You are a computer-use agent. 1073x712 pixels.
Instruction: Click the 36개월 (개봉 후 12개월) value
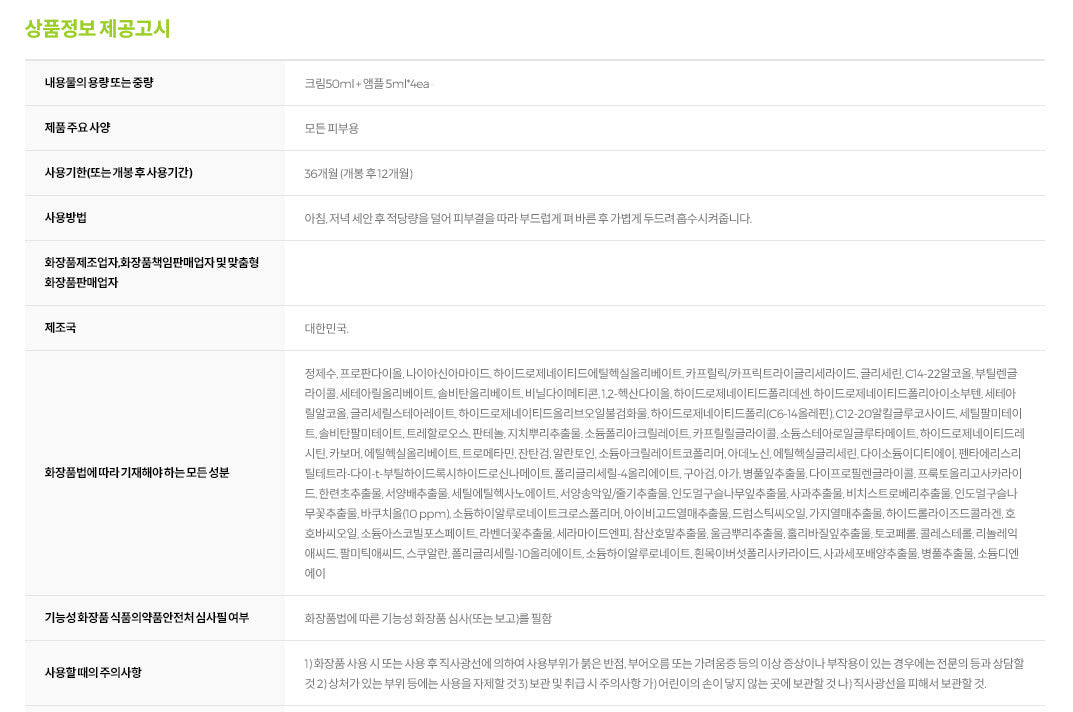(x=358, y=173)
